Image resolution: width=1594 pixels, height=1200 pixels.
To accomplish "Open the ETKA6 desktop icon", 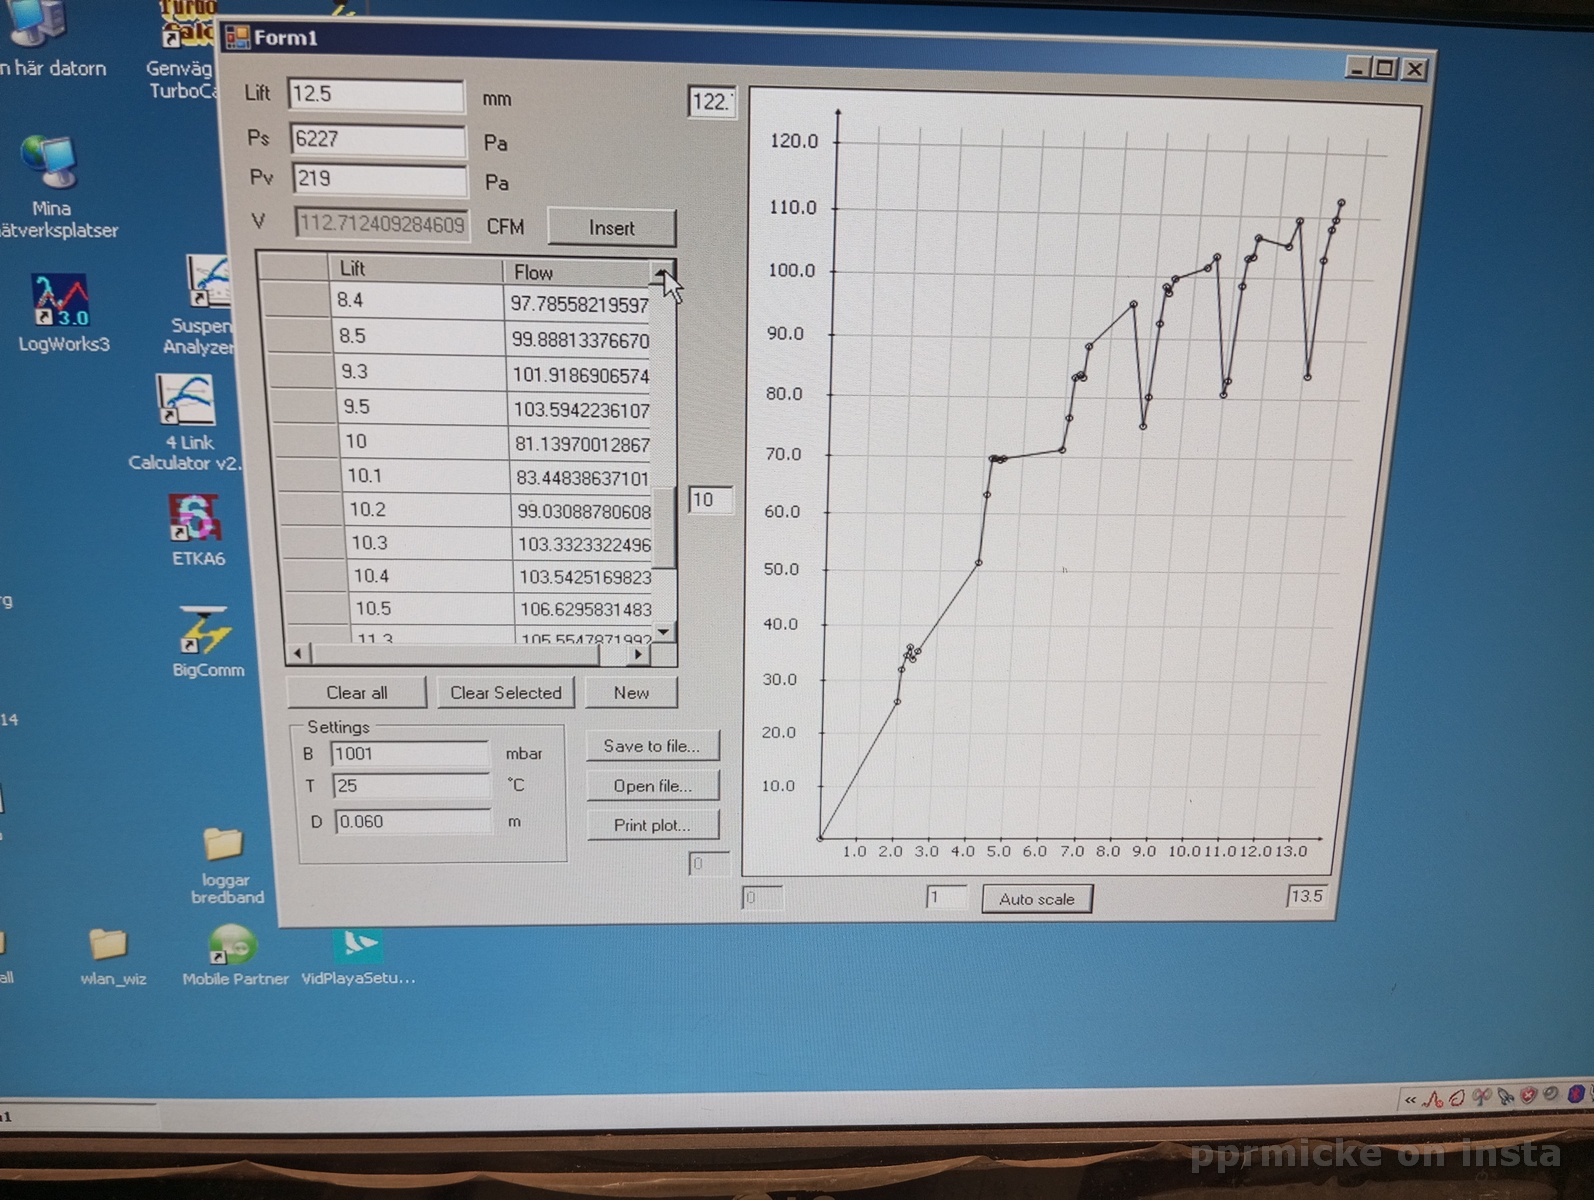I will pyautogui.click(x=196, y=520).
